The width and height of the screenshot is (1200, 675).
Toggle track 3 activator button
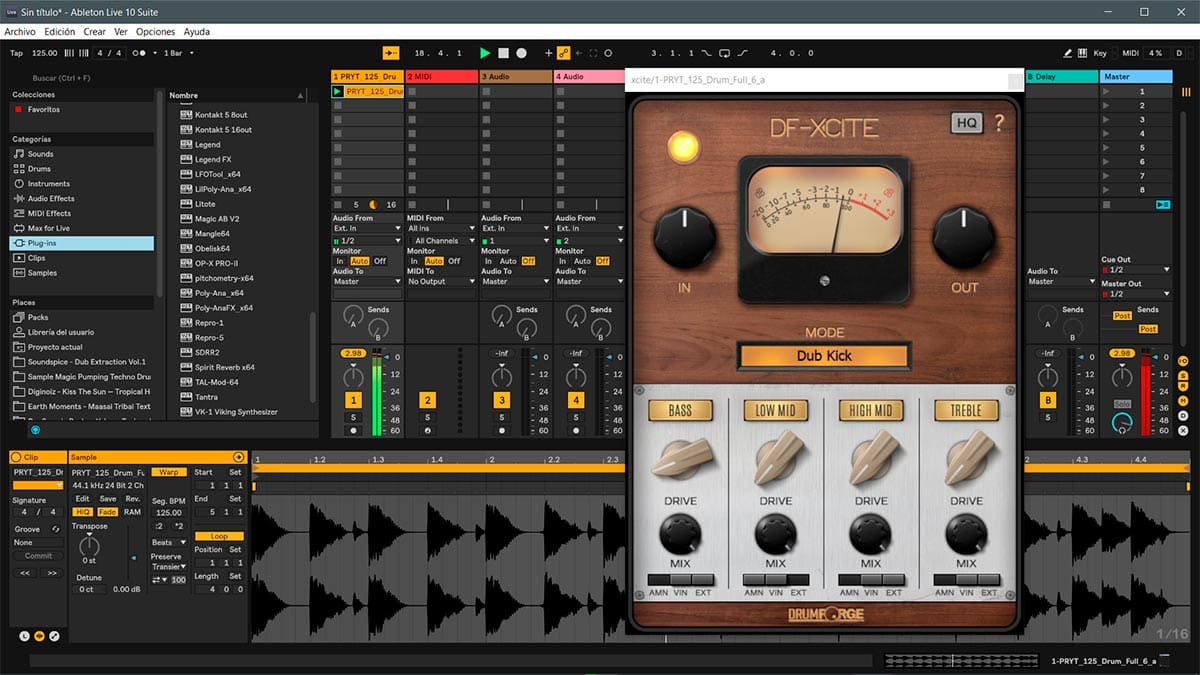(x=502, y=400)
